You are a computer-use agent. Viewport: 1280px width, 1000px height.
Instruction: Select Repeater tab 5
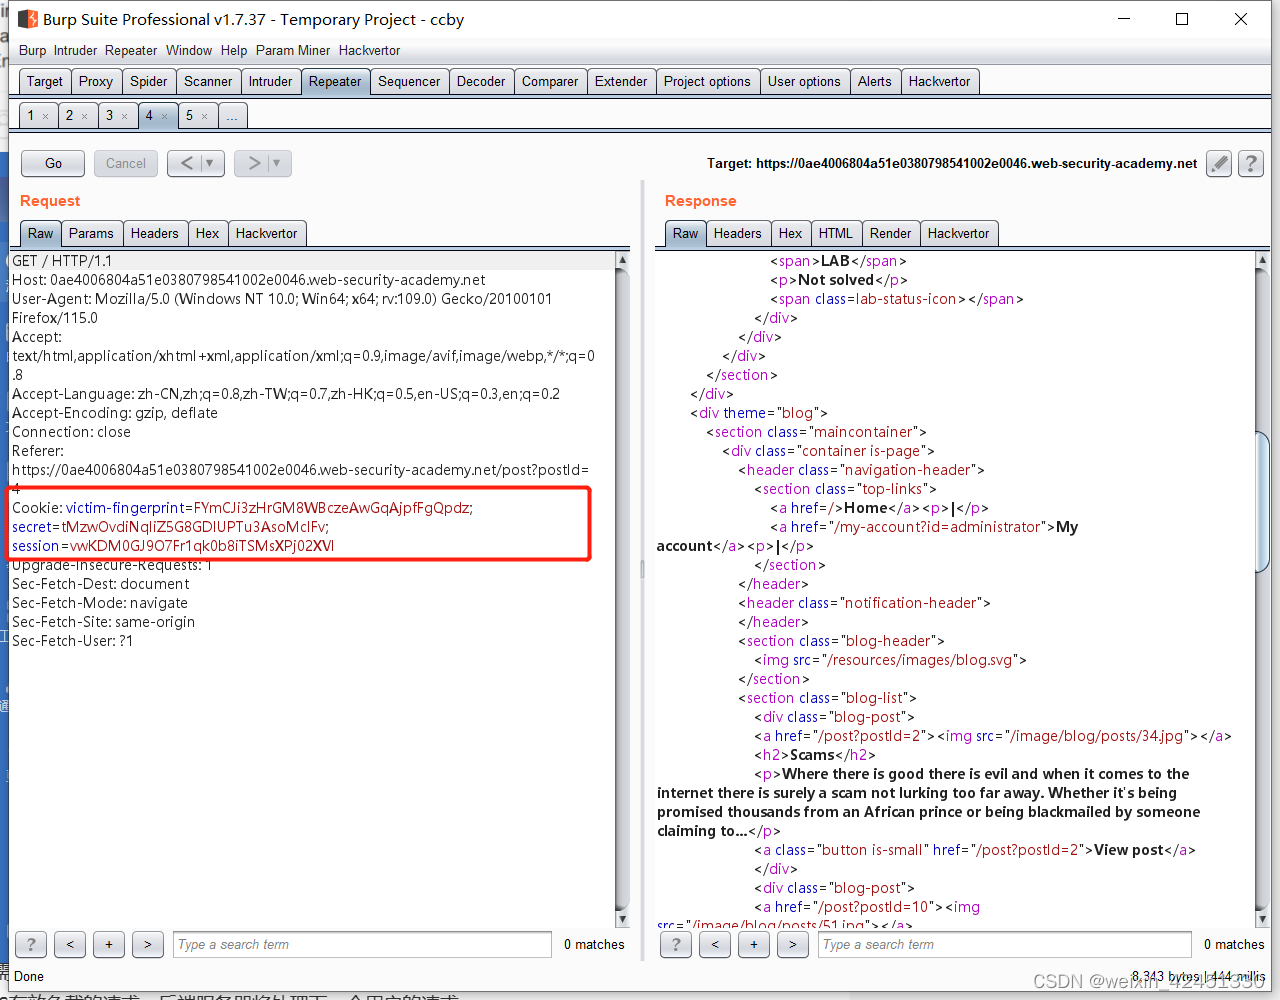pos(190,116)
